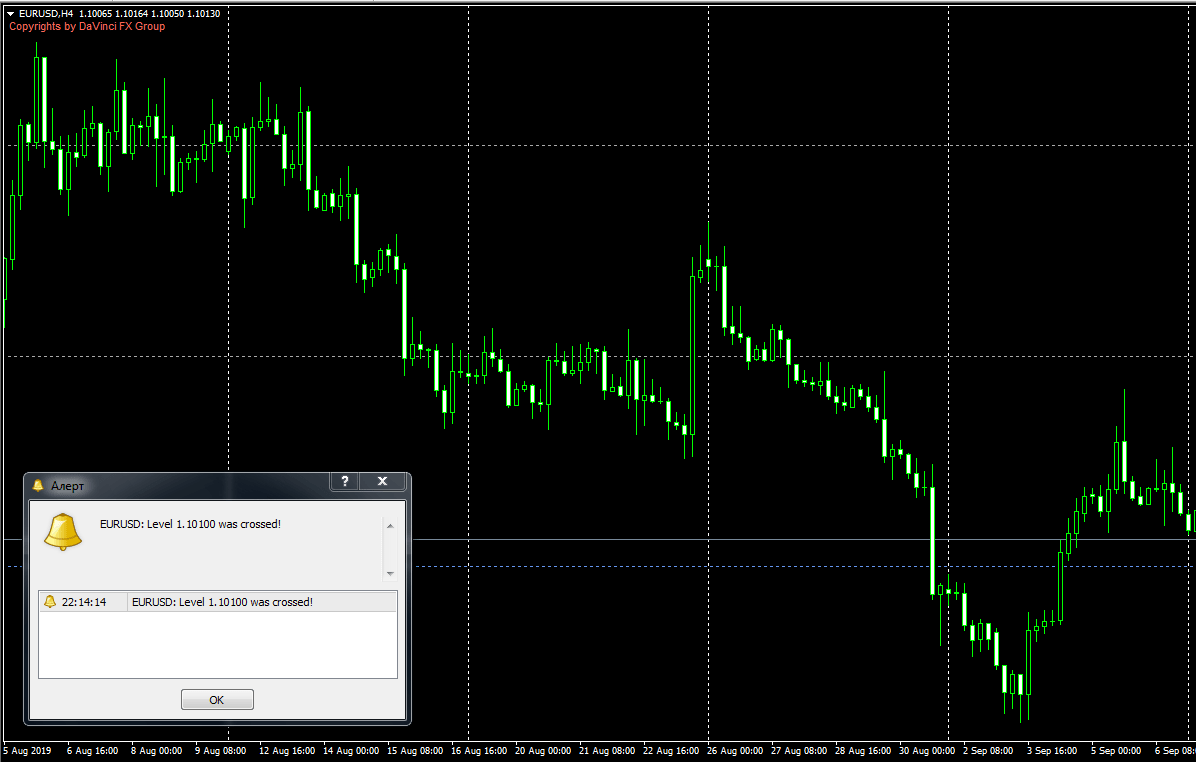Click the Copyrights by DaVinci FX Group label

[87, 26]
